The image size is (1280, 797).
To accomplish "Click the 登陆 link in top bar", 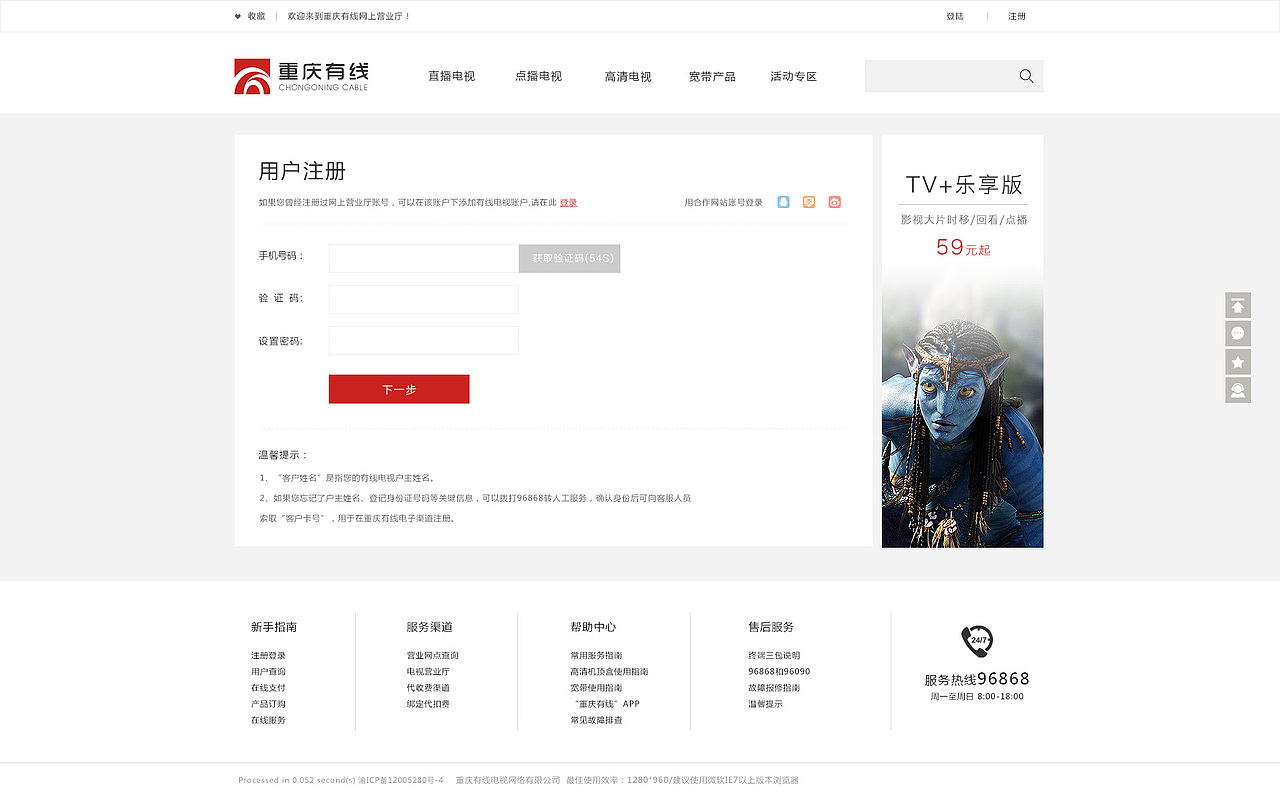I will click(x=955, y=16).
